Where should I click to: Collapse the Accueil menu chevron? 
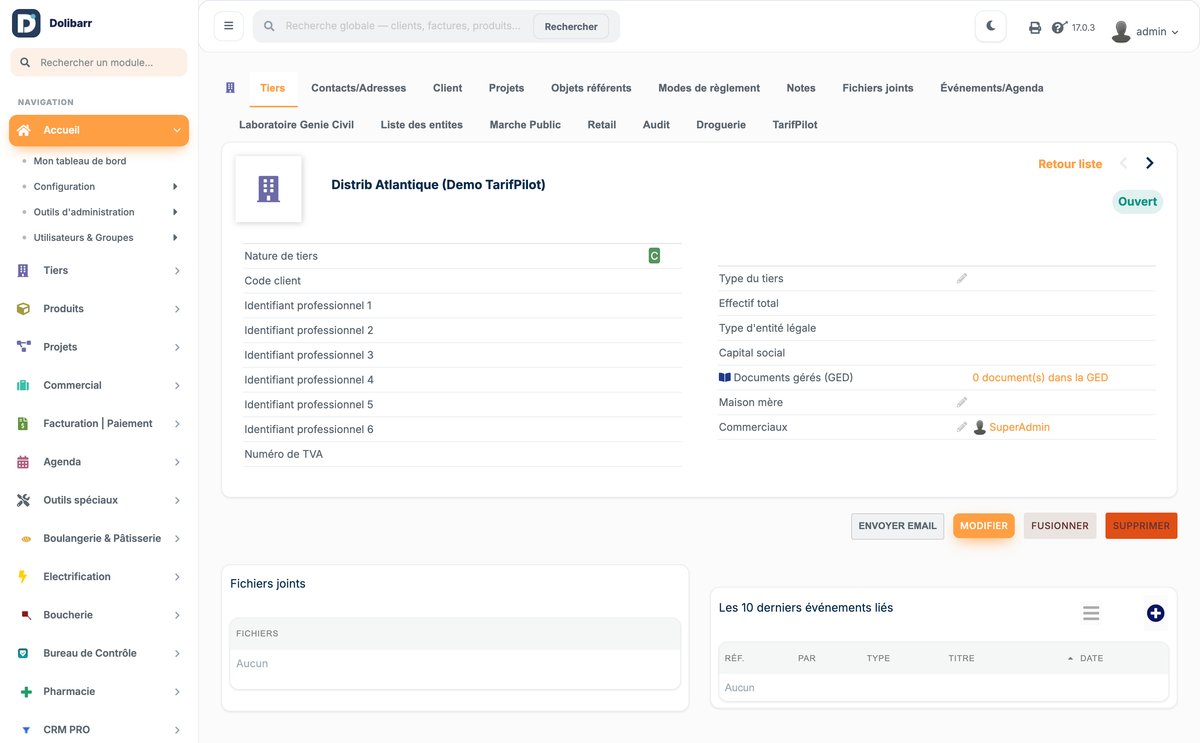tap(177, 130)
